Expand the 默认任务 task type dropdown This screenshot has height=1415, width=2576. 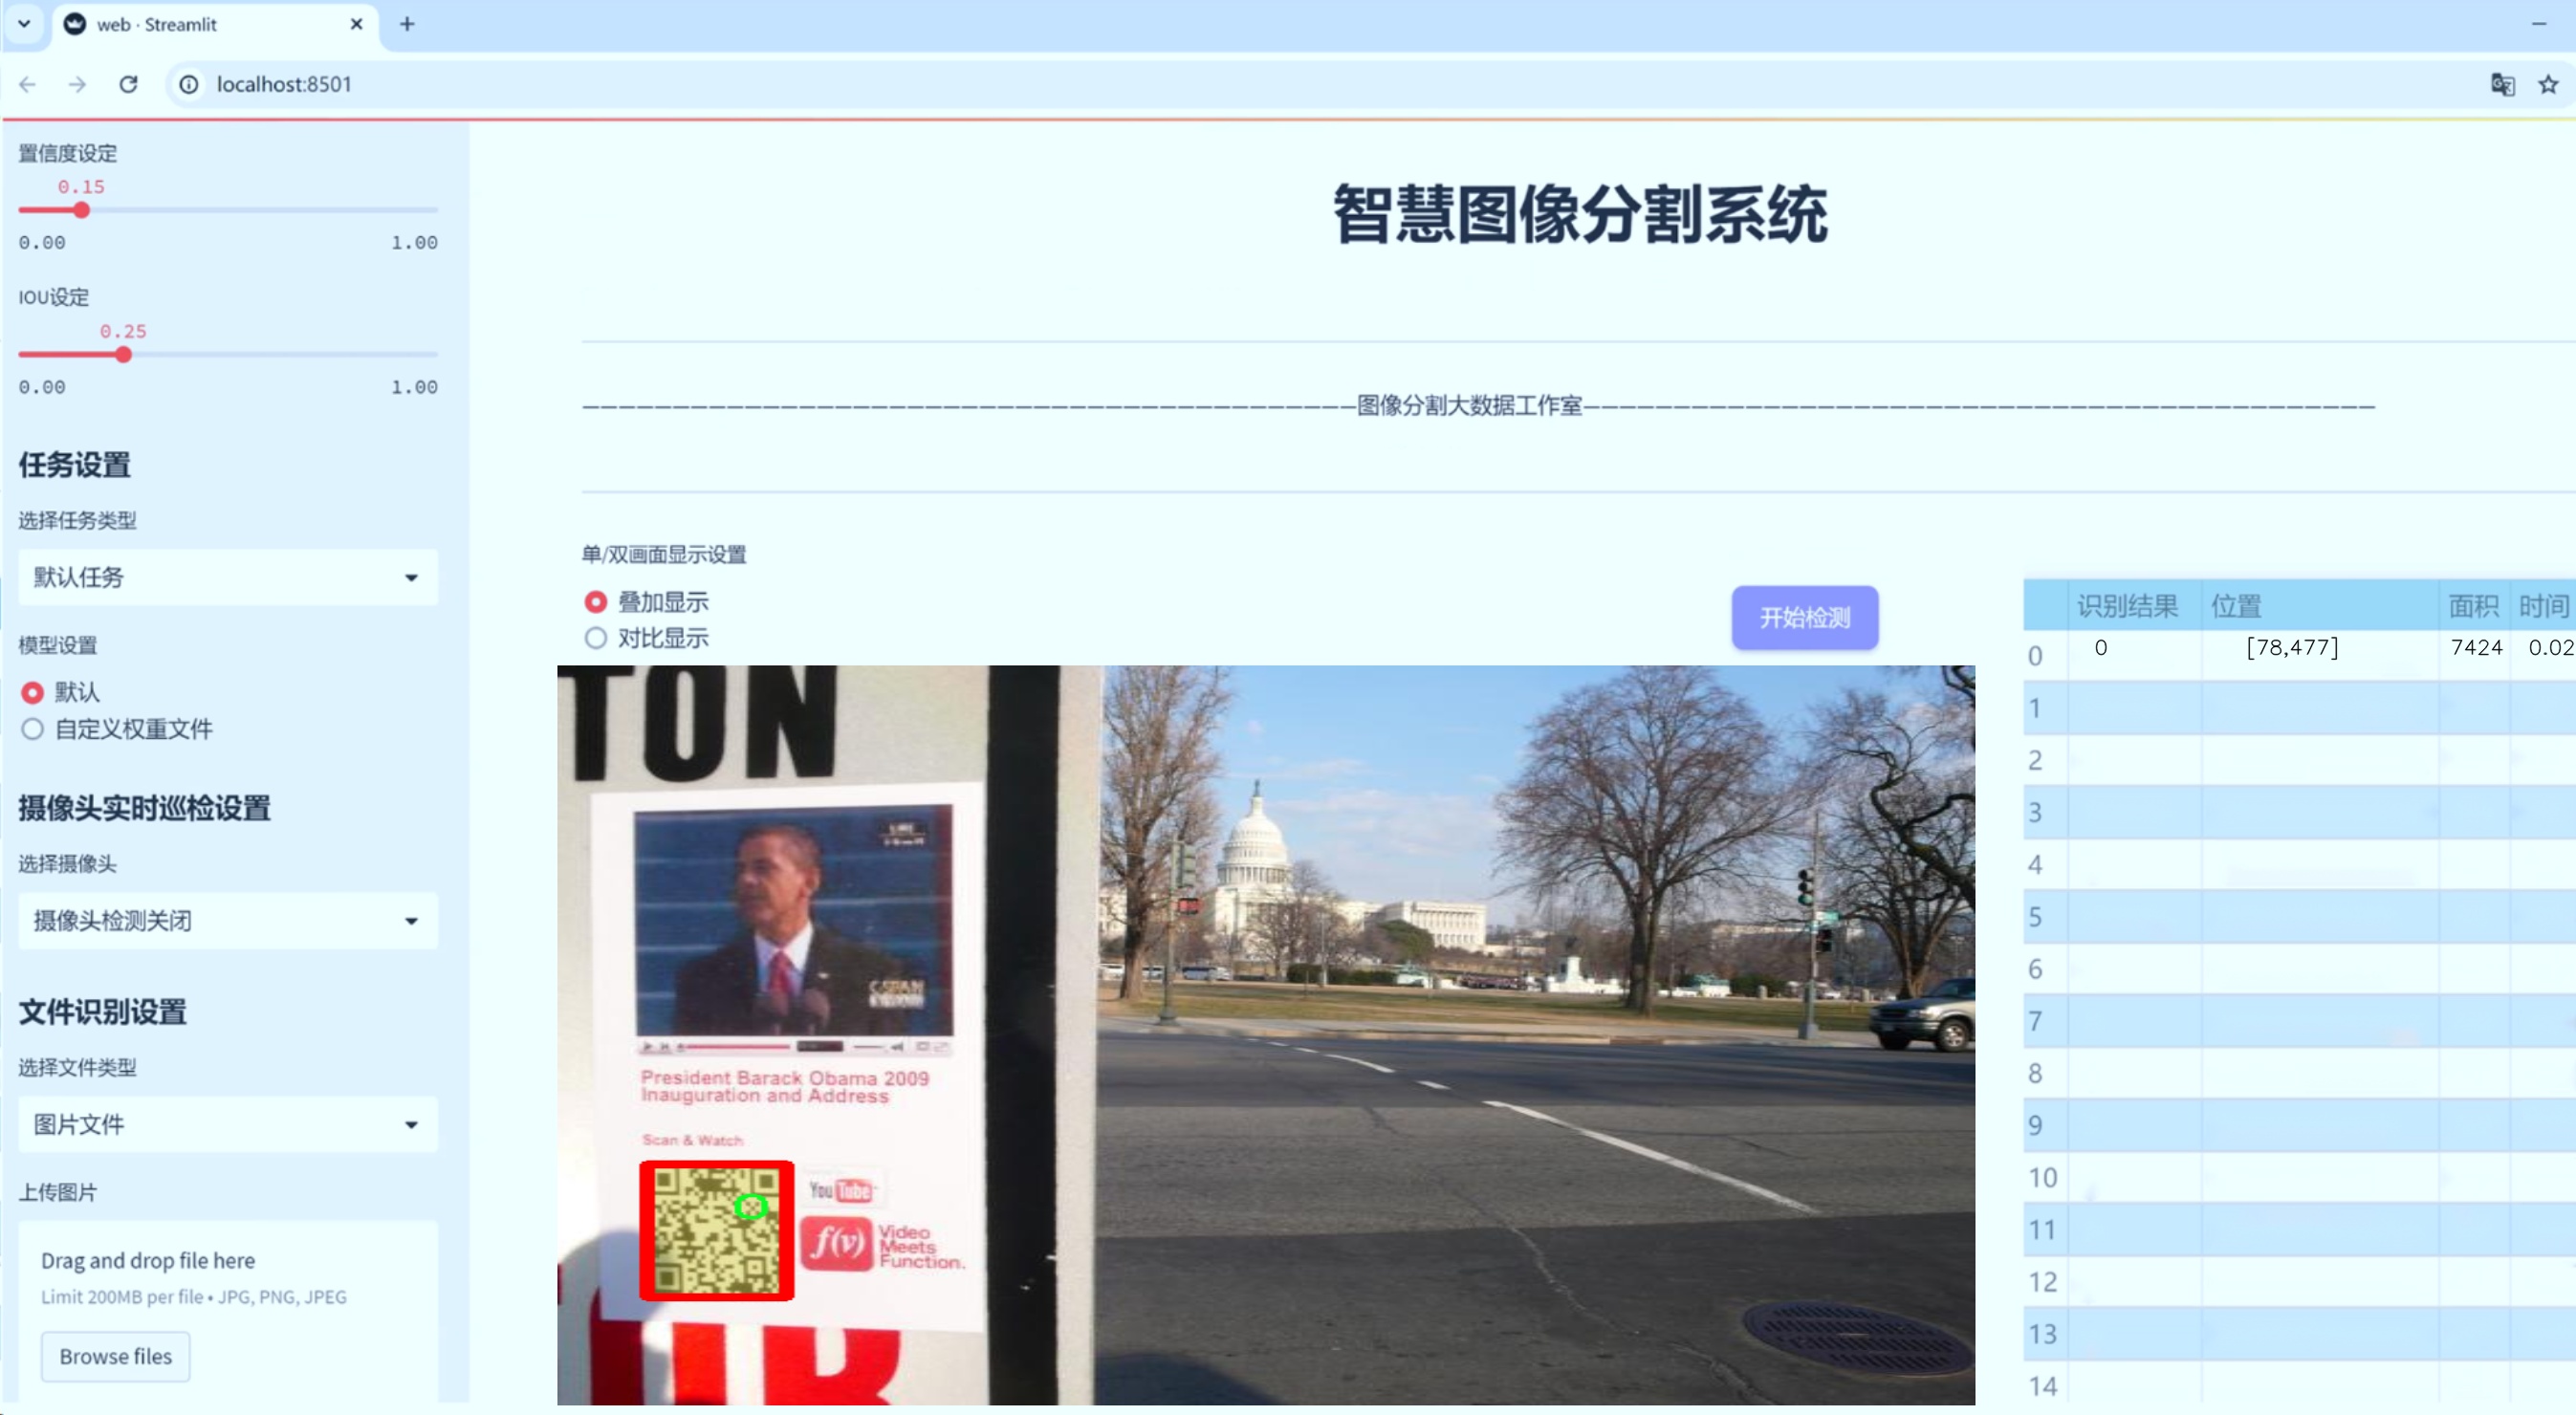click(x=228, y=577)
